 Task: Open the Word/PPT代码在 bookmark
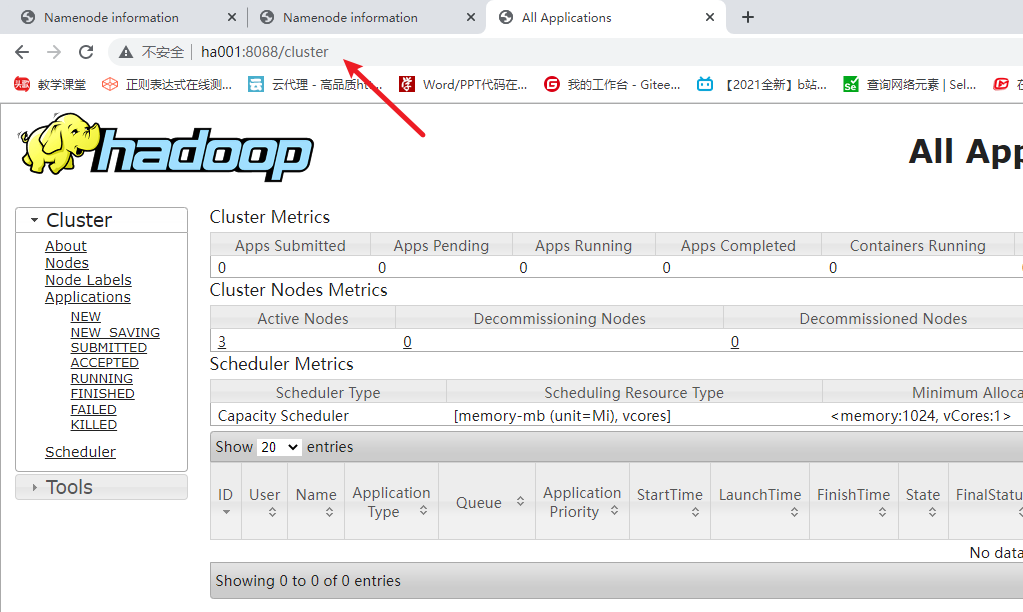(463, 84)
